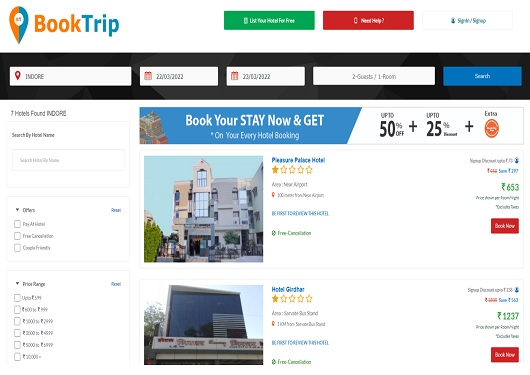Click the user icon beside Pleasure Palace signup discount
Viewport: 530px width, 375px height.
(516, 160)
